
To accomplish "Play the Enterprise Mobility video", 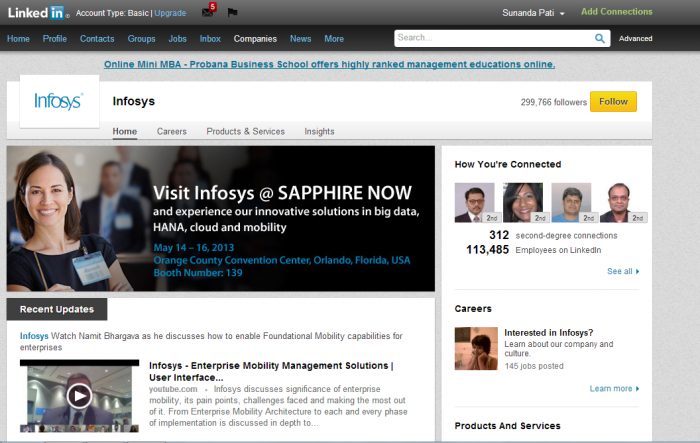I will [x=79, y=396].
